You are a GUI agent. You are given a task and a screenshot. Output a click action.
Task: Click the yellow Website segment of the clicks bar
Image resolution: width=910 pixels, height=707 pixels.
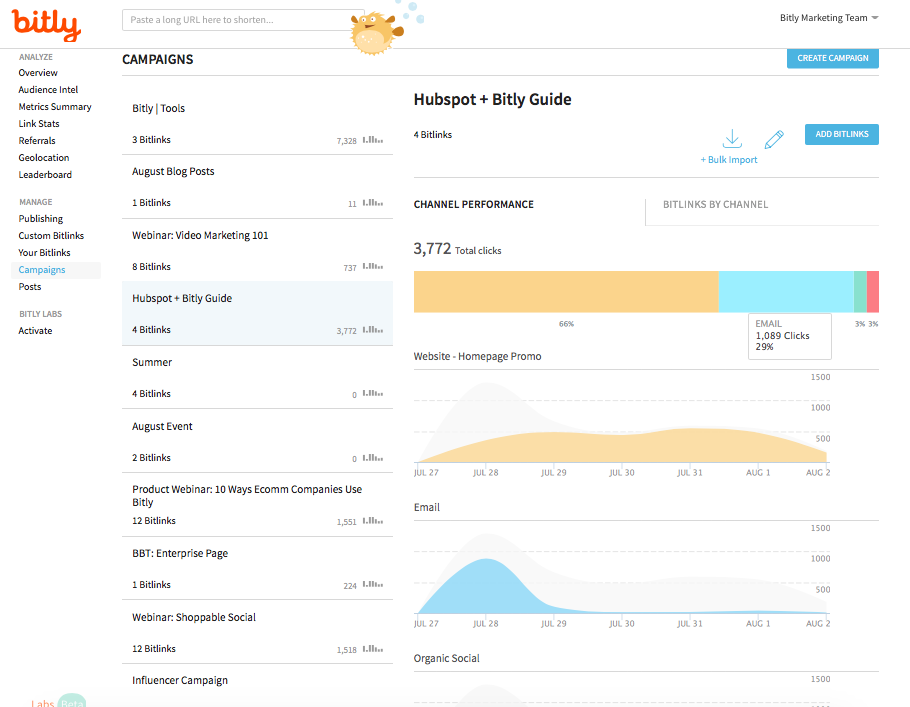(x=566, y=291)
